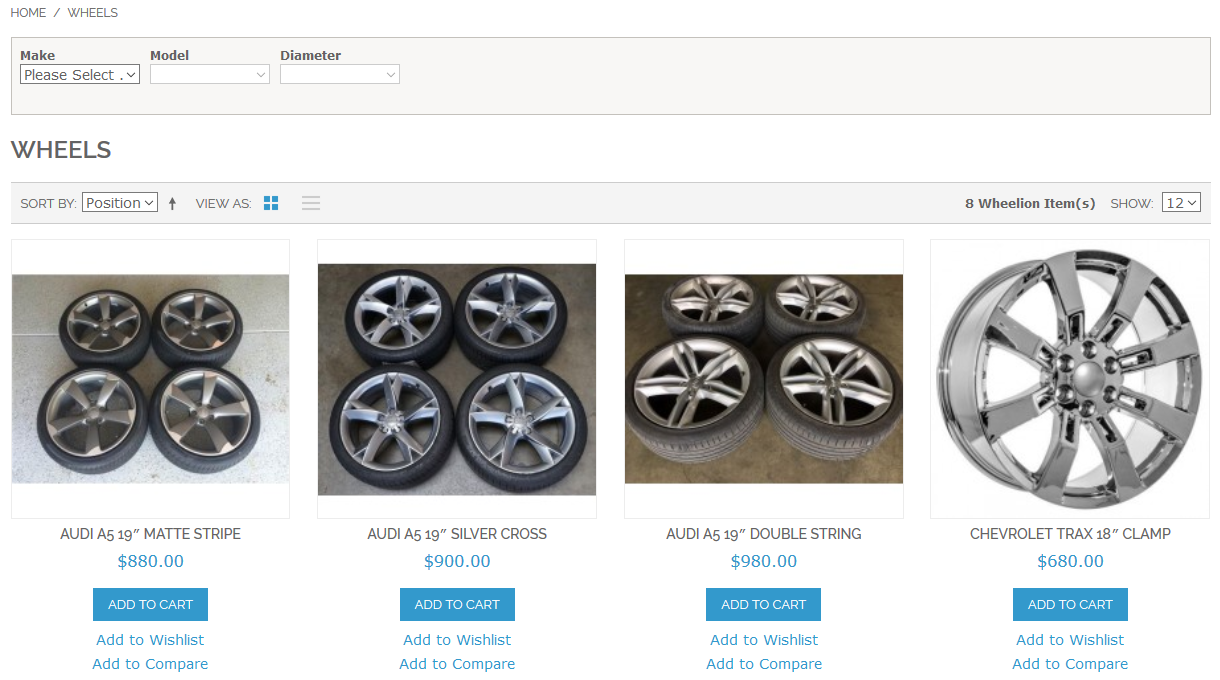Add Audi A5 Double String to cart

(763, 604)
